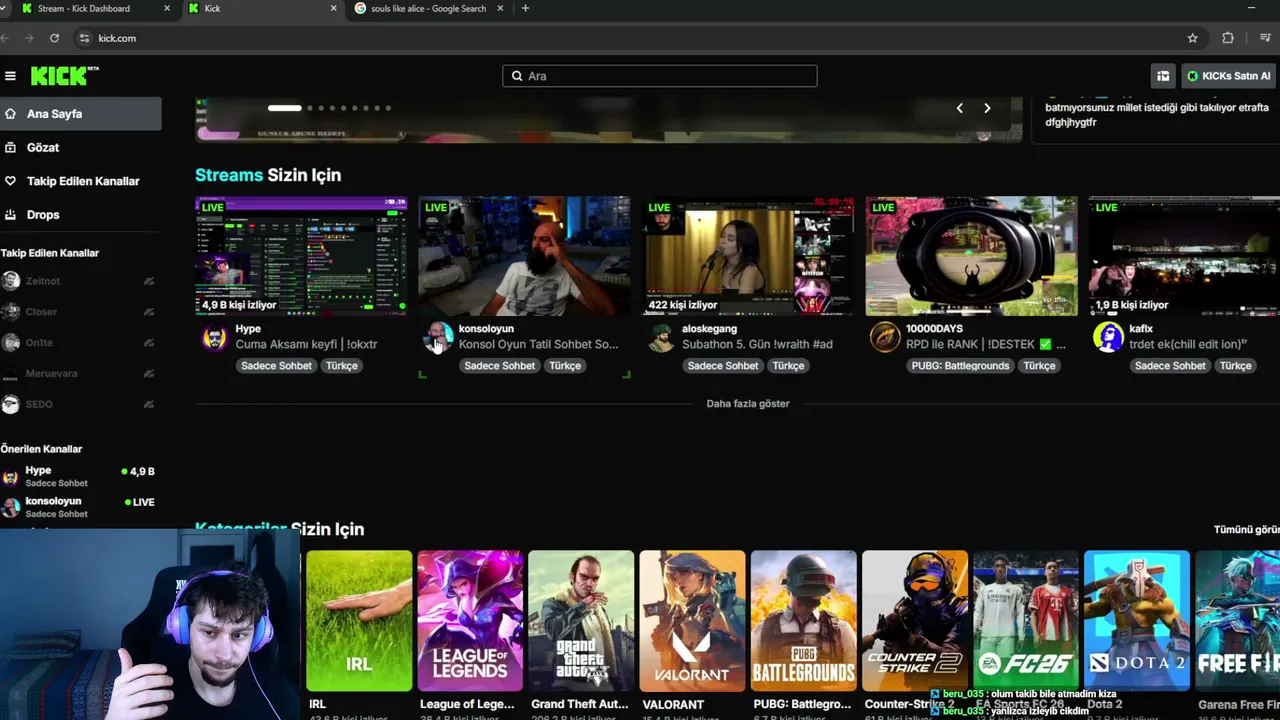View site information icon in address bar
The width and height of the screenshot is (1280, 720).
84,38
